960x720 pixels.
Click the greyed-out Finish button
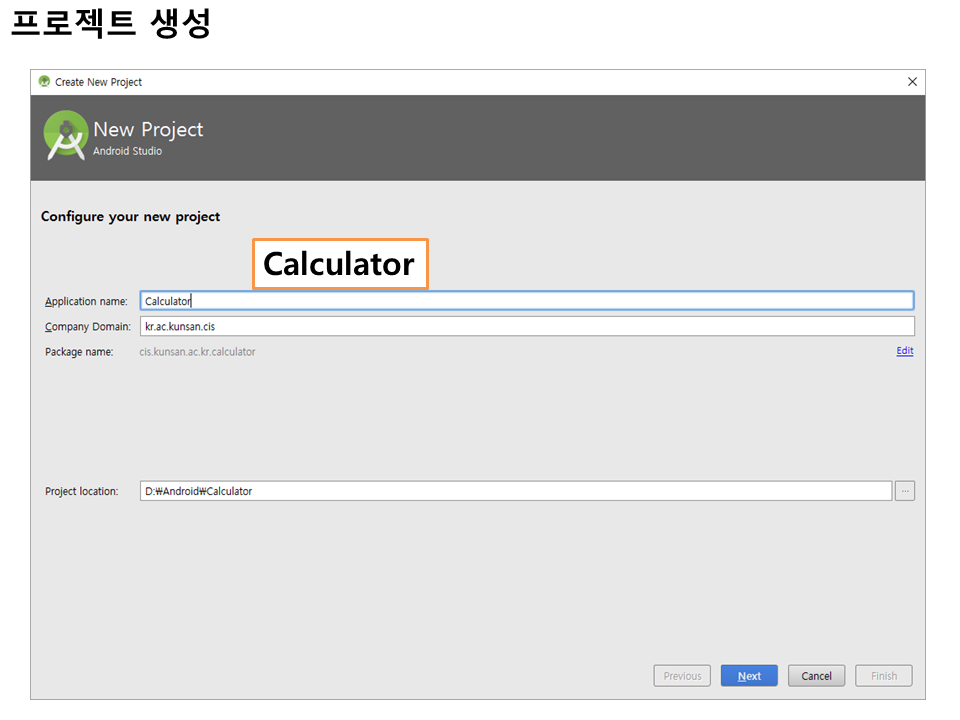coord(883,676)
